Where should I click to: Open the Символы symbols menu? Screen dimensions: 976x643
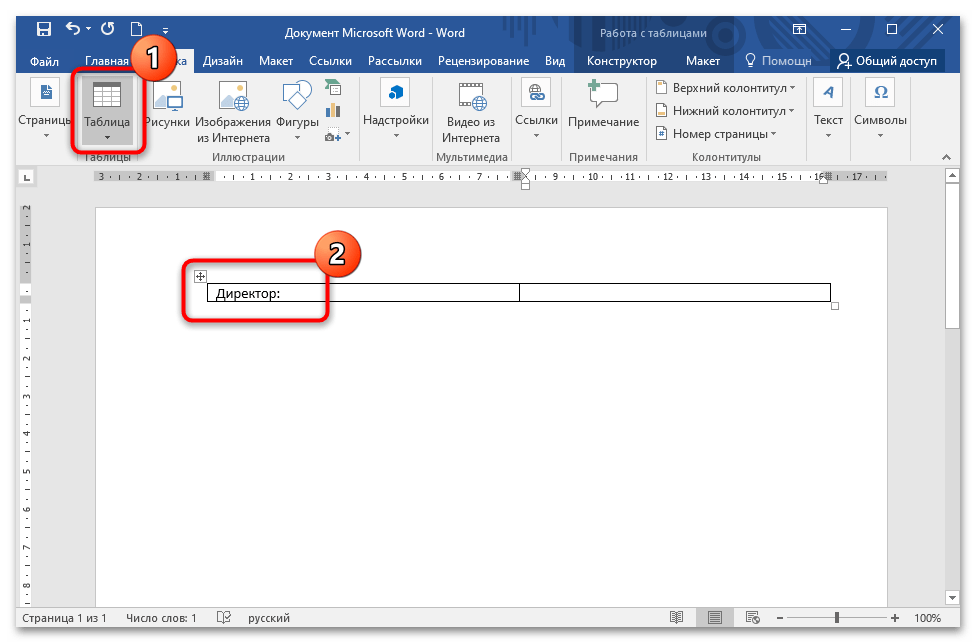(x=880, y=108)
